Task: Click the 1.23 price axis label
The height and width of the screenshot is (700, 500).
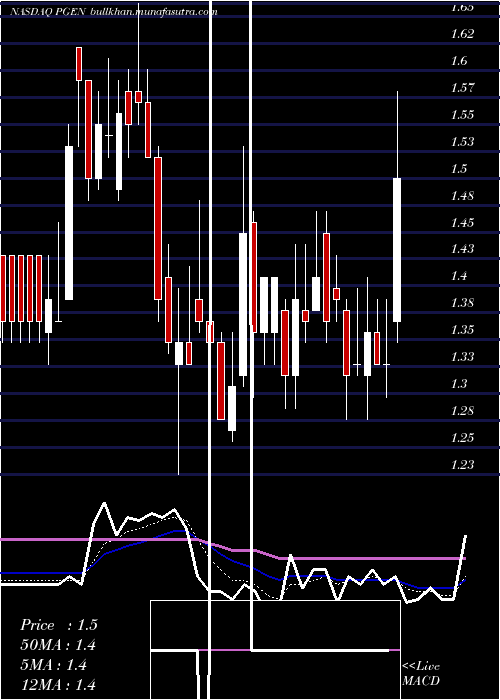Action: [x=462, y=465]
